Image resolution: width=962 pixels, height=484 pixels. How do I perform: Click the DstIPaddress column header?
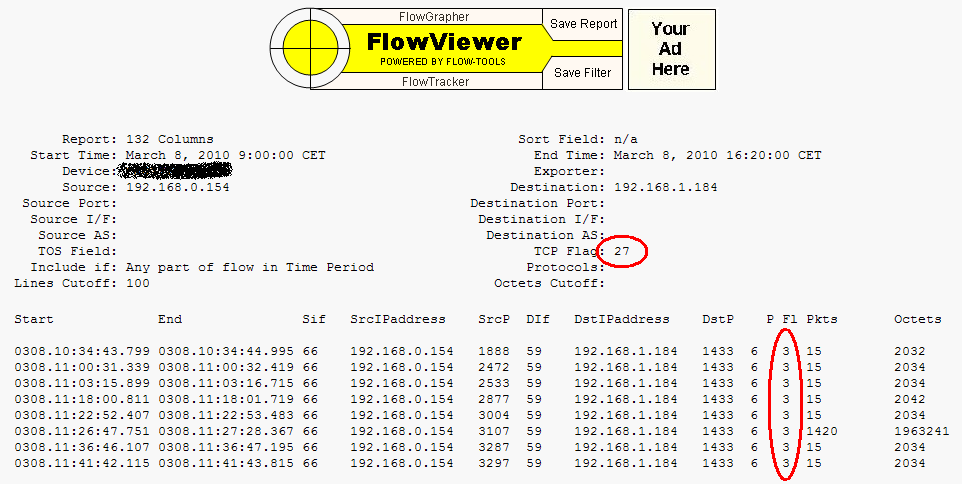tap(621, 319)
